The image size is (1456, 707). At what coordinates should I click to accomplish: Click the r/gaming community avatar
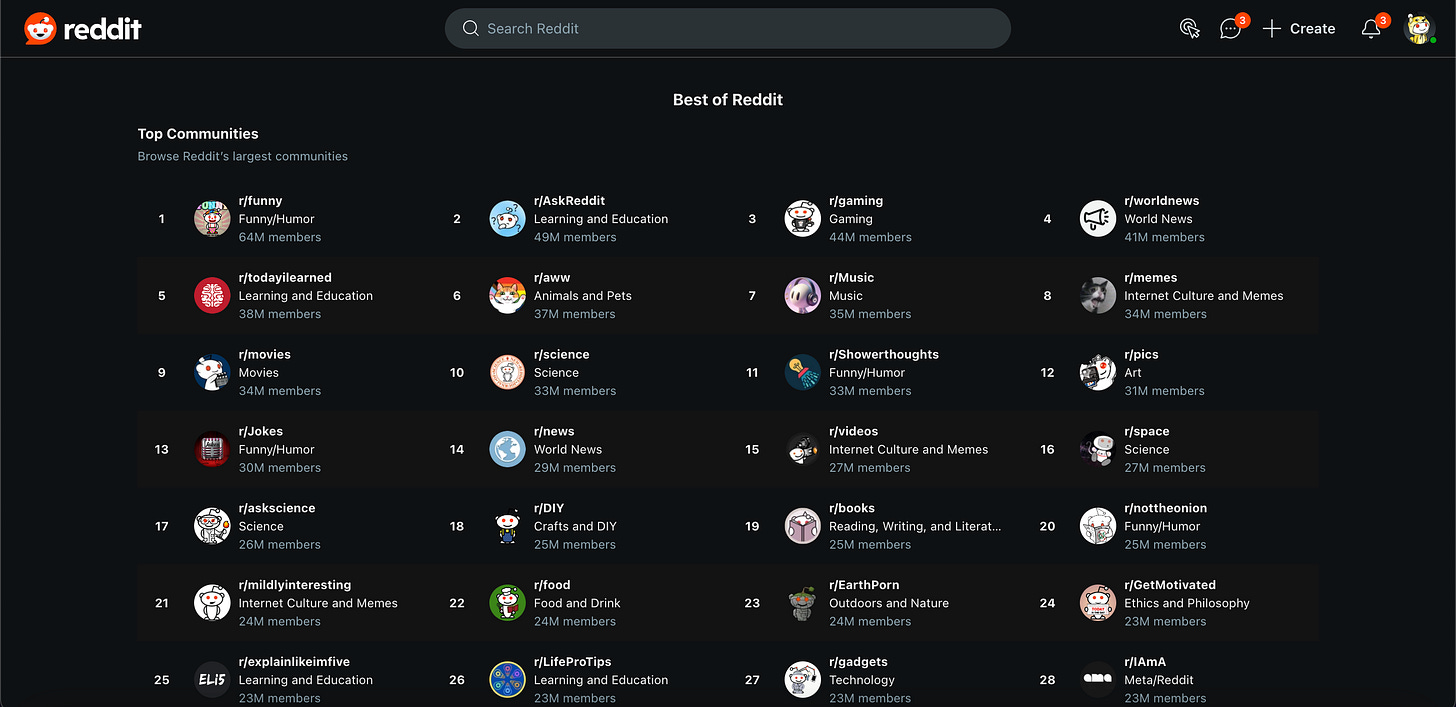[x=802, y=218]
